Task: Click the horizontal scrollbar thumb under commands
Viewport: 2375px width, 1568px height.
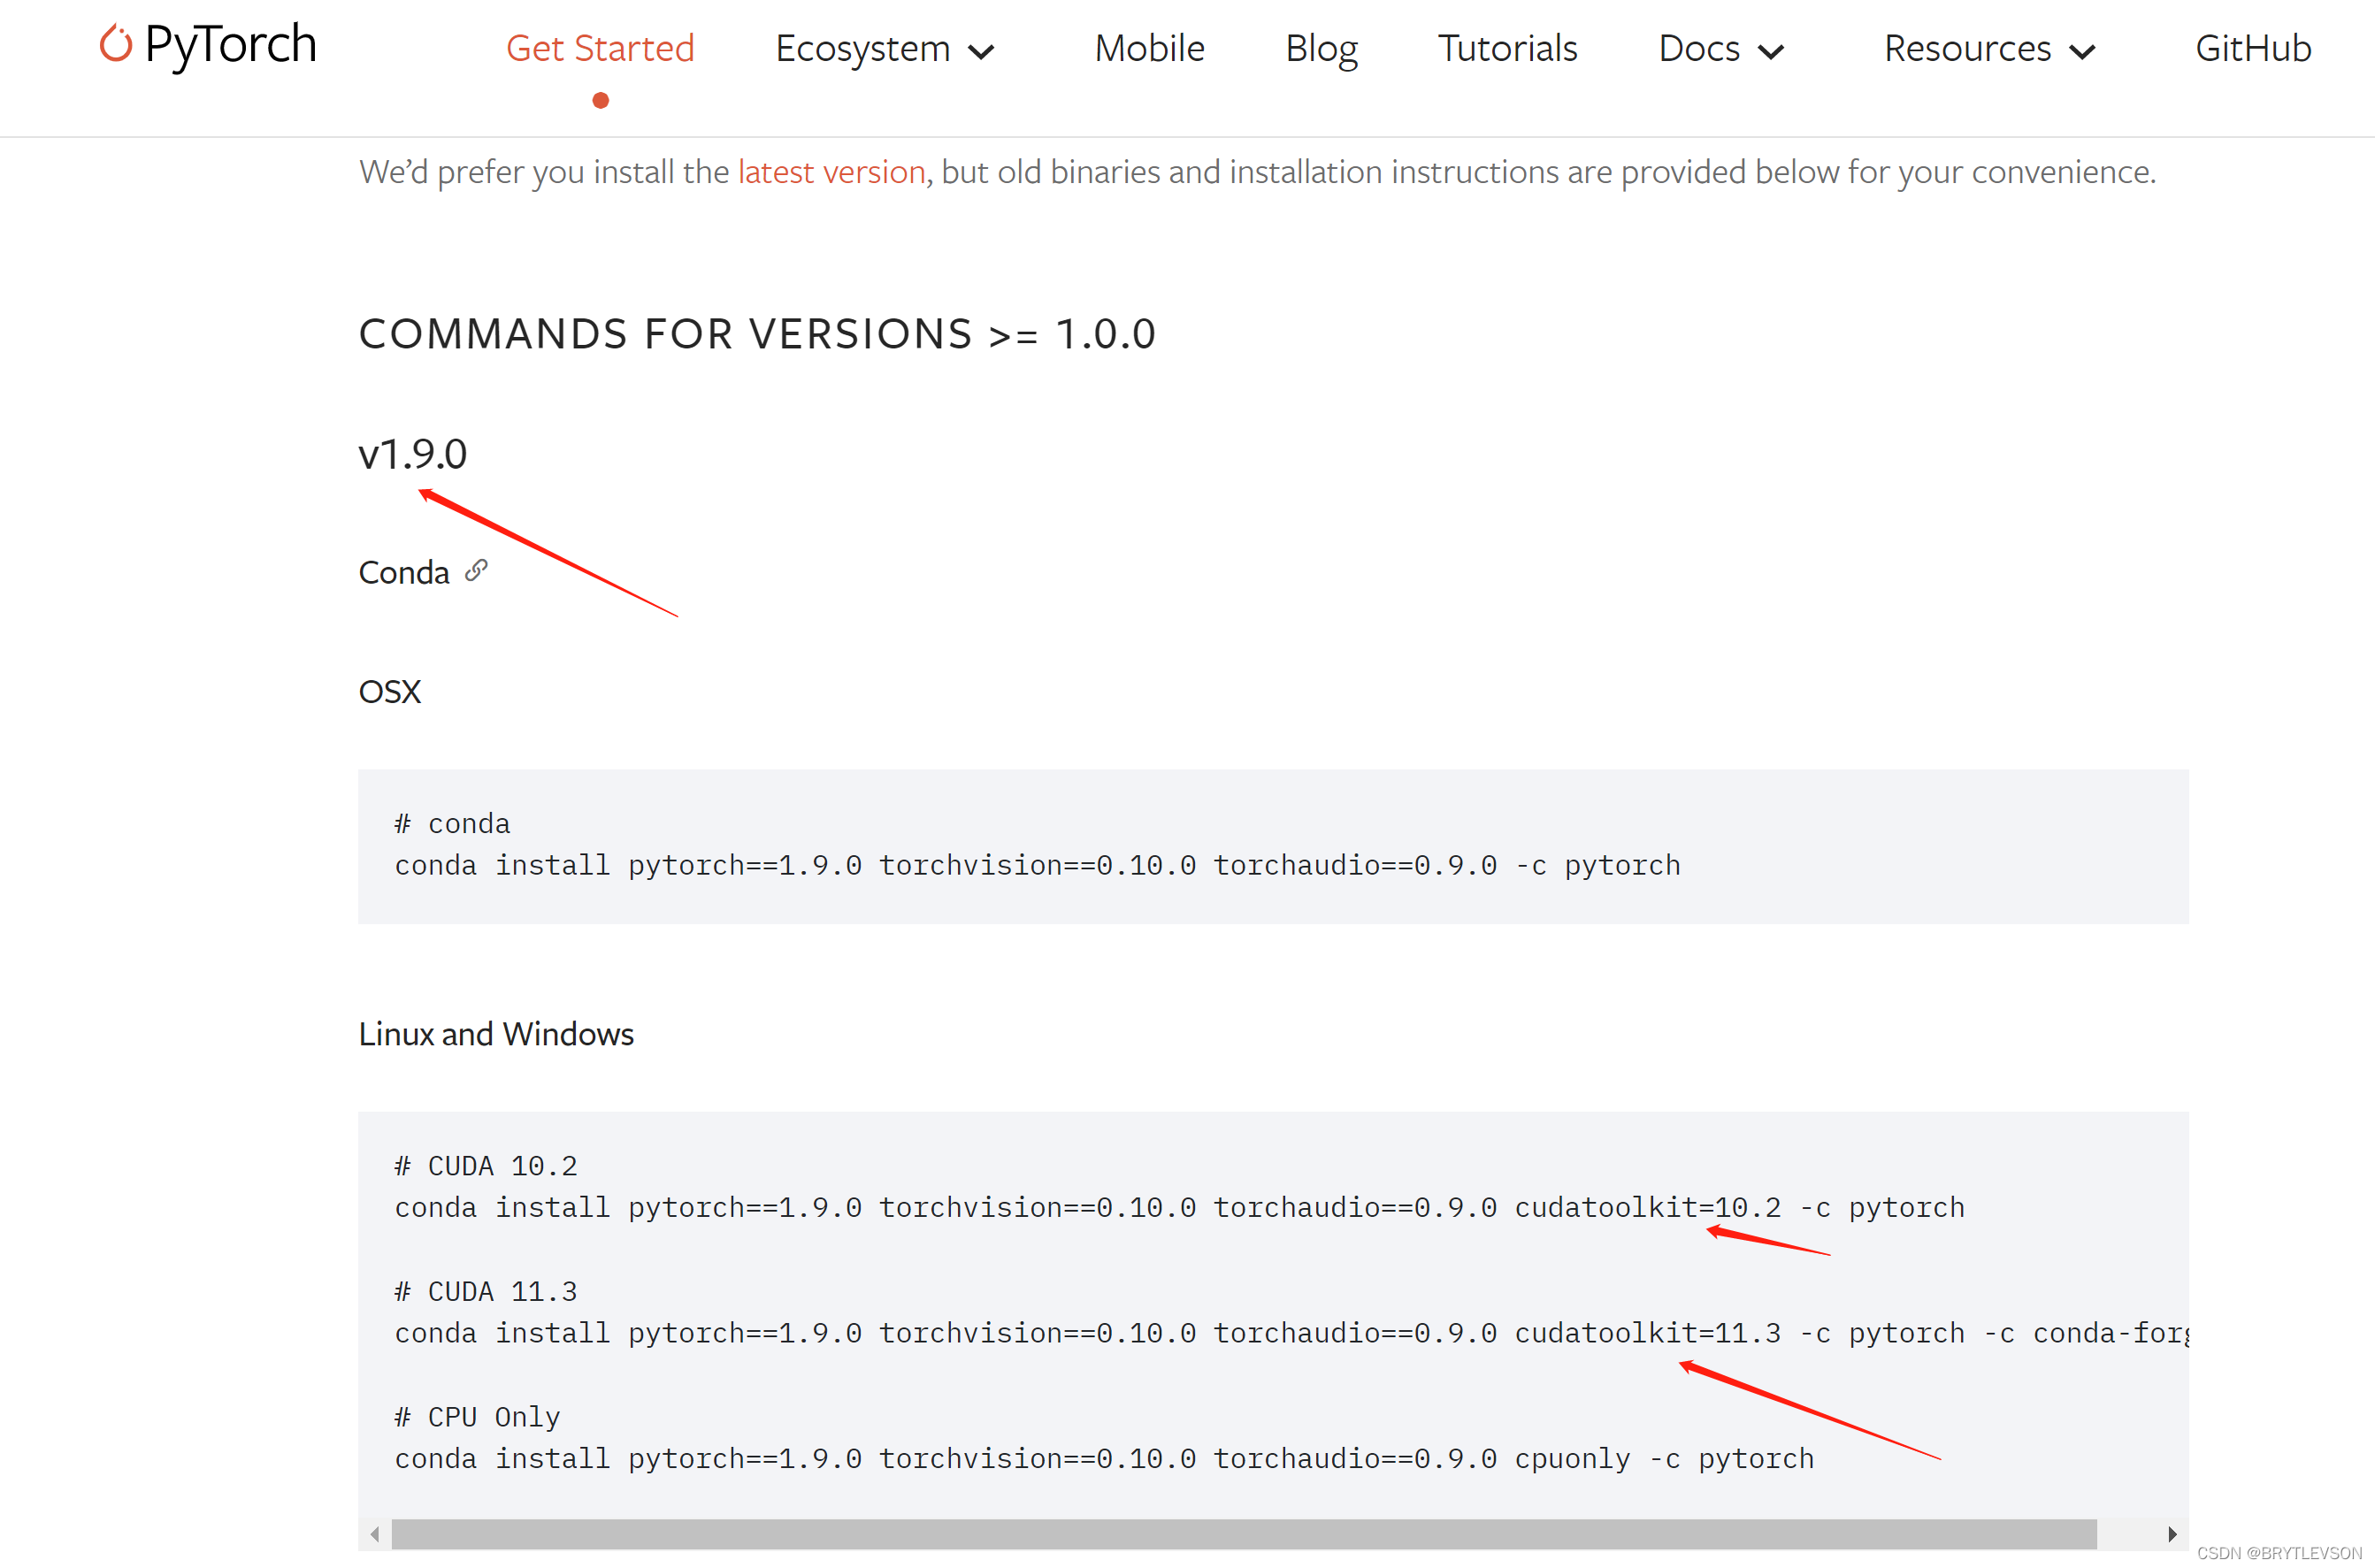Action: pos(1244,1534)
